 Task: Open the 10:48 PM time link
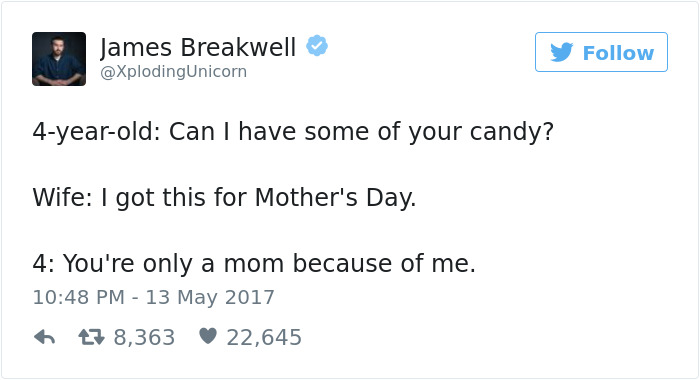[79, 298]
